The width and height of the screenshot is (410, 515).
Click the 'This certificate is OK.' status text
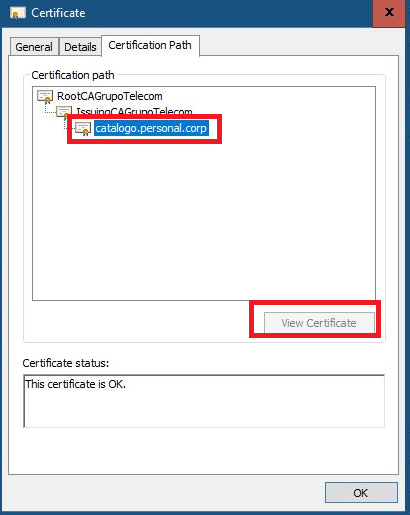pos(76,384)
